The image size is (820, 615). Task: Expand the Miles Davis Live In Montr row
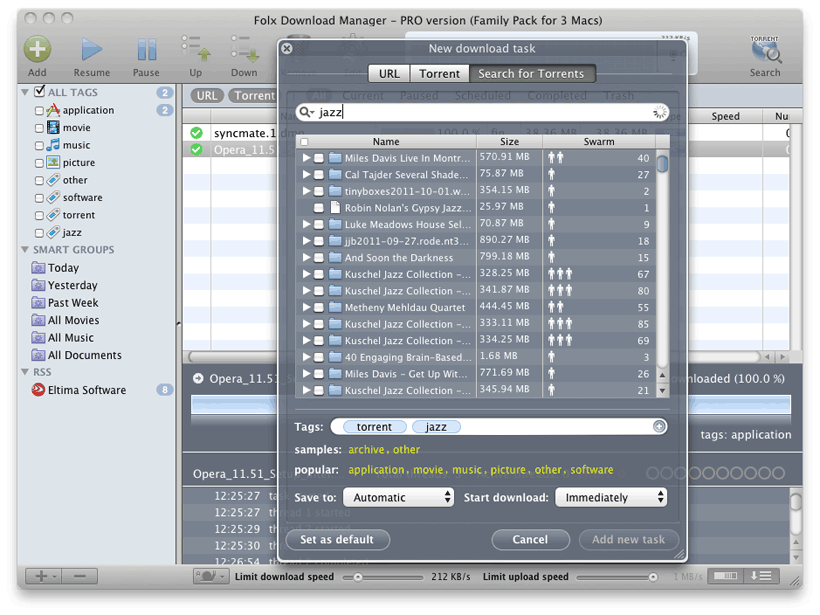(x=306, y=157)
